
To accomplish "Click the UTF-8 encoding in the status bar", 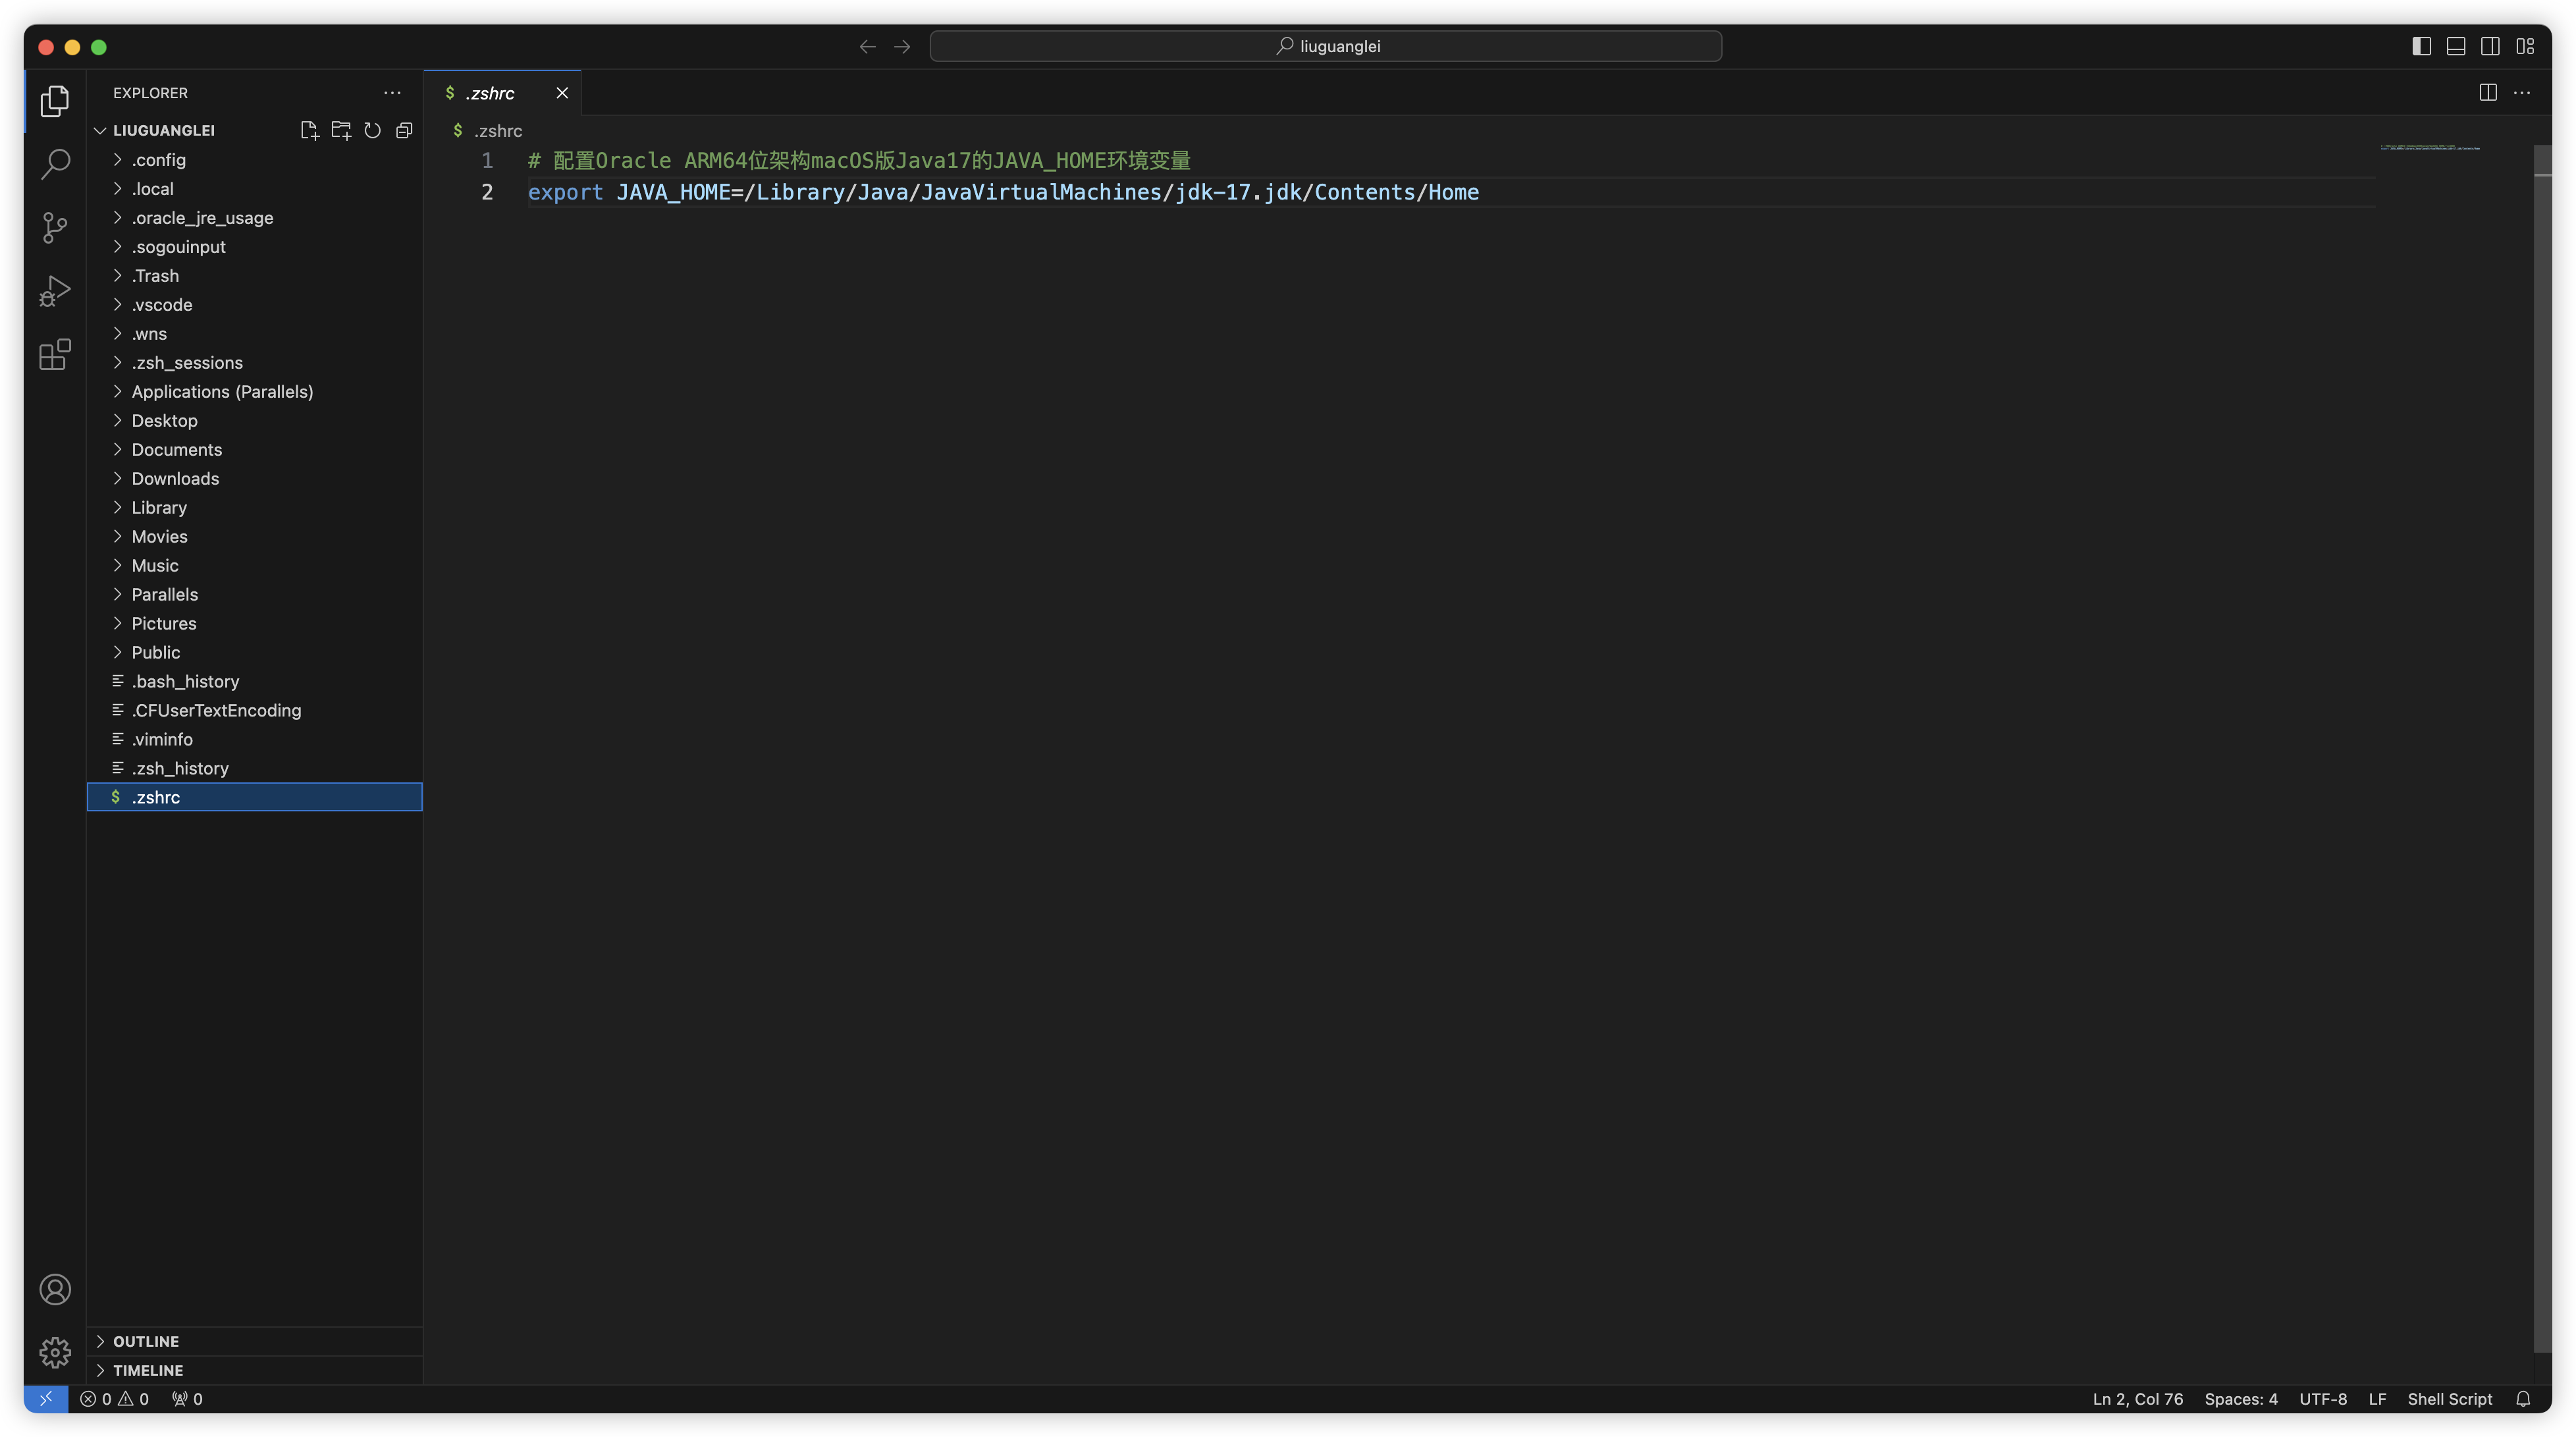I will (x=2322, y=1399).
